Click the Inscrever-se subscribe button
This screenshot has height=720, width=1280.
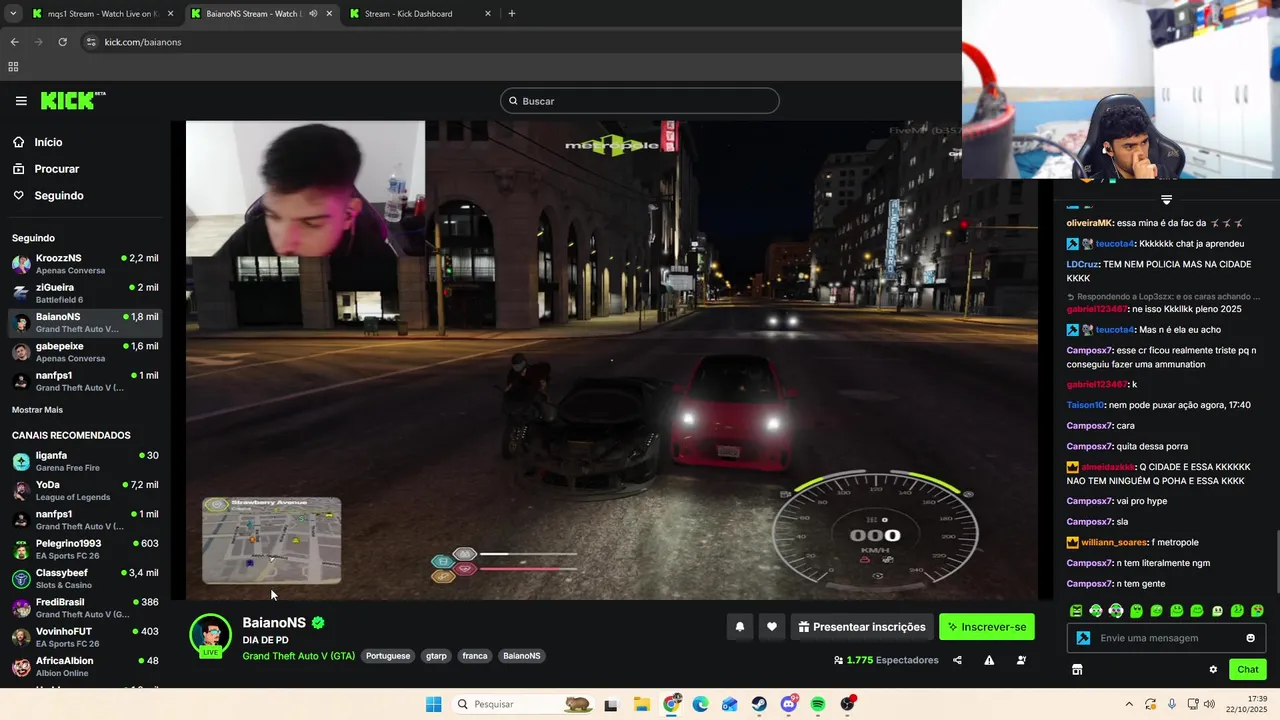pos(987,627)
